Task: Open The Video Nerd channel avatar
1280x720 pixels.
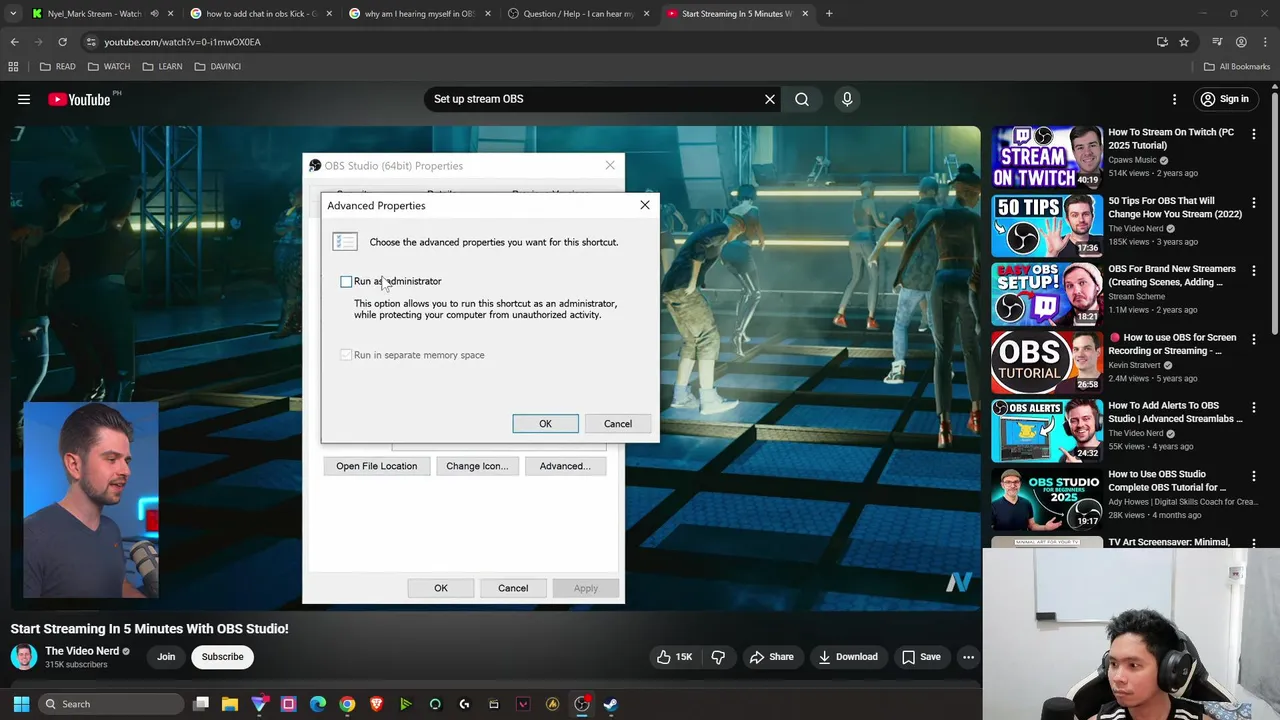Action: (24, 657)
